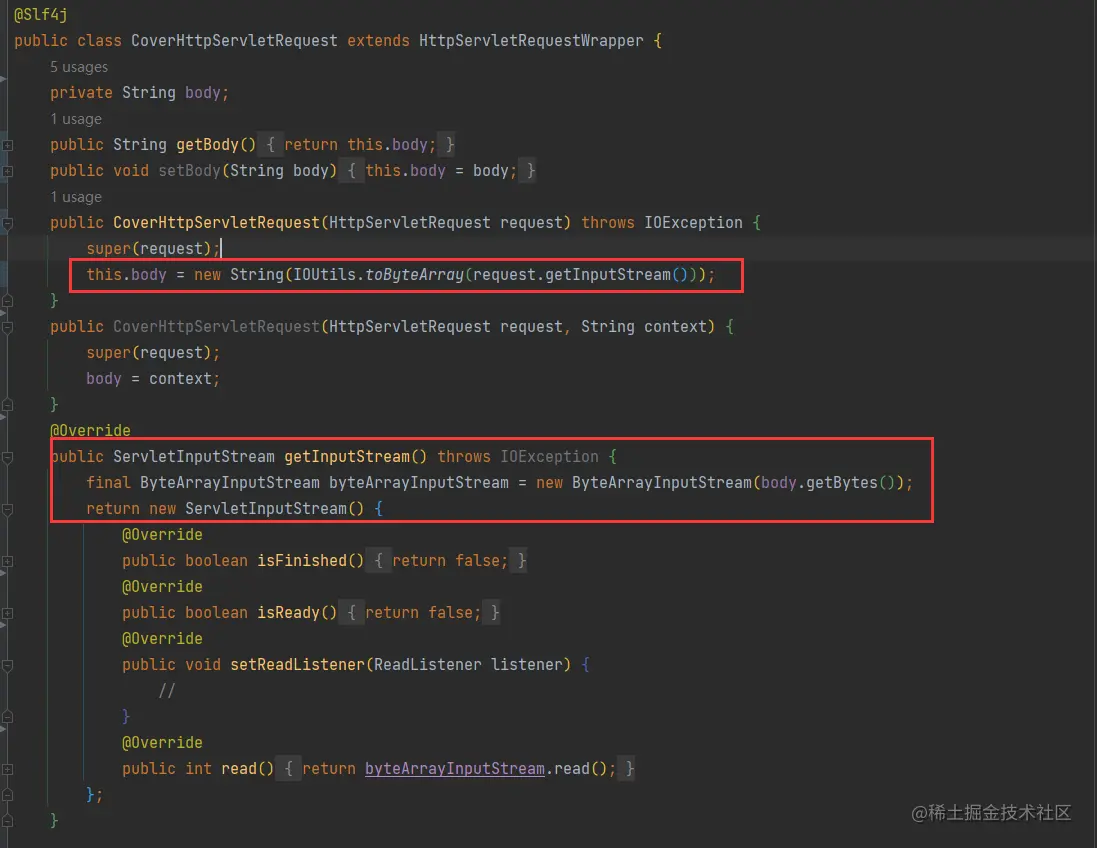
Task: Click the byteArrayInputStream variable in final declaration
Action: pyautogui.click(x=419, y=483)
